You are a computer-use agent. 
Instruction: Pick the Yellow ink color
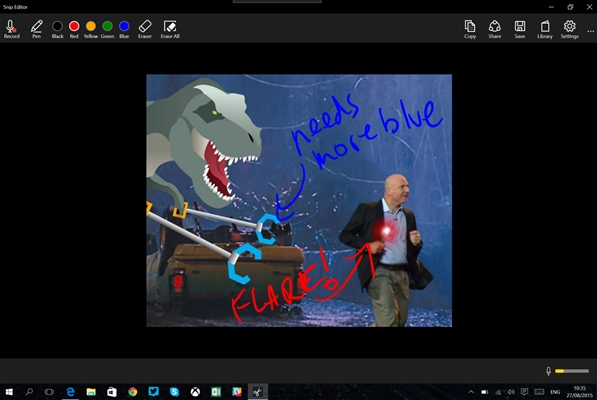tap(91, 29)
